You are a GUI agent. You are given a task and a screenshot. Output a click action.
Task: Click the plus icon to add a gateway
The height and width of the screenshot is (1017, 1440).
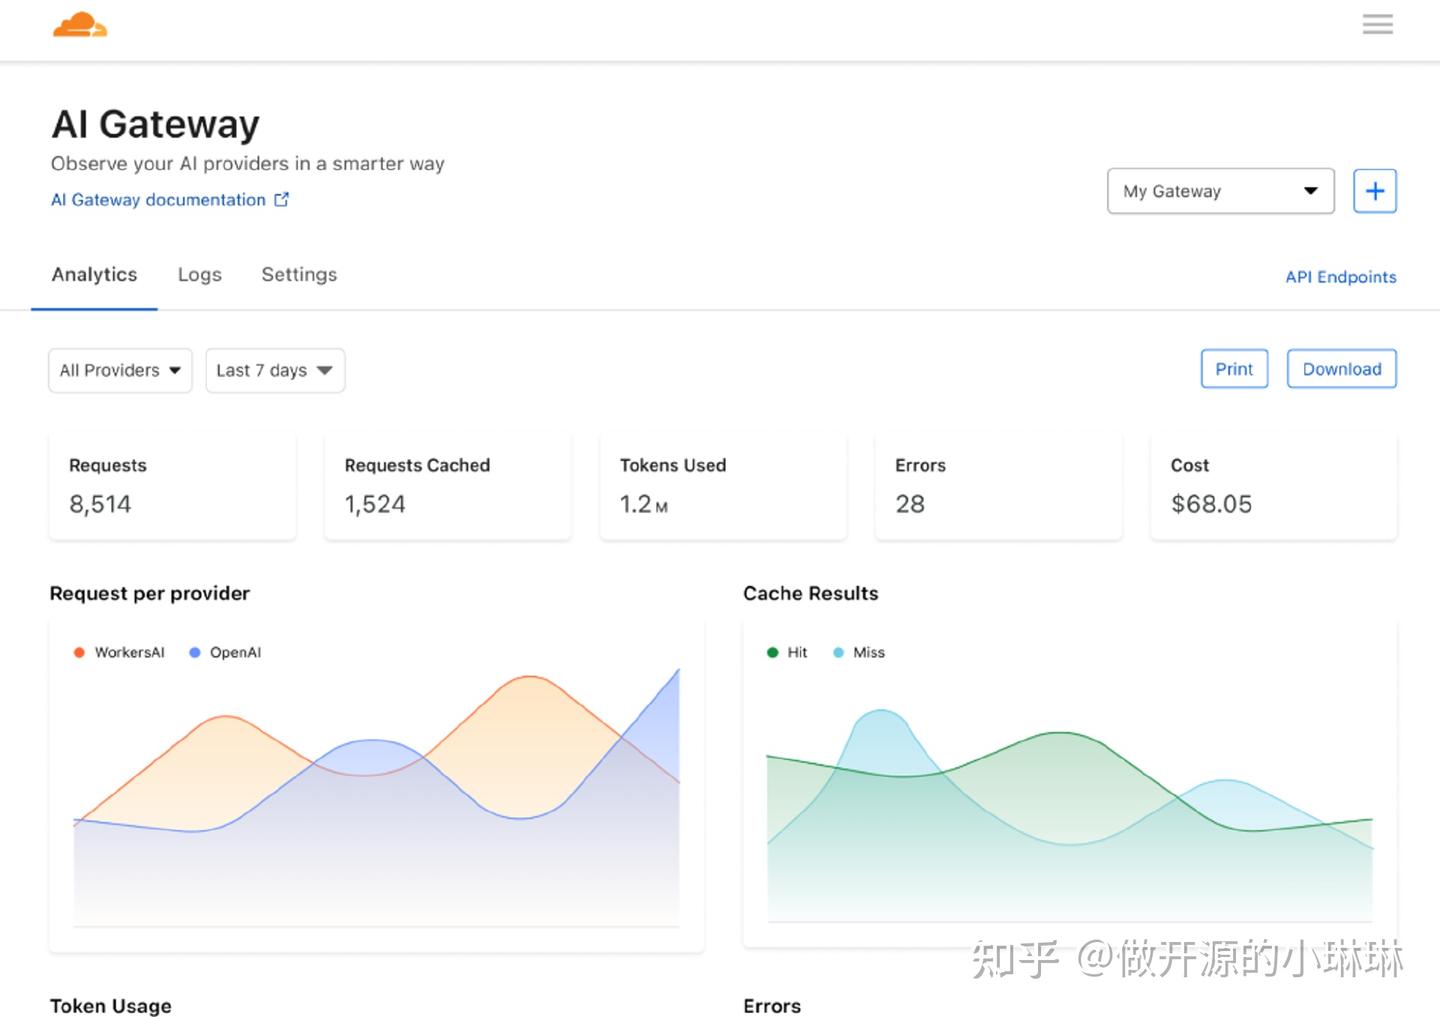[1374, 190]
